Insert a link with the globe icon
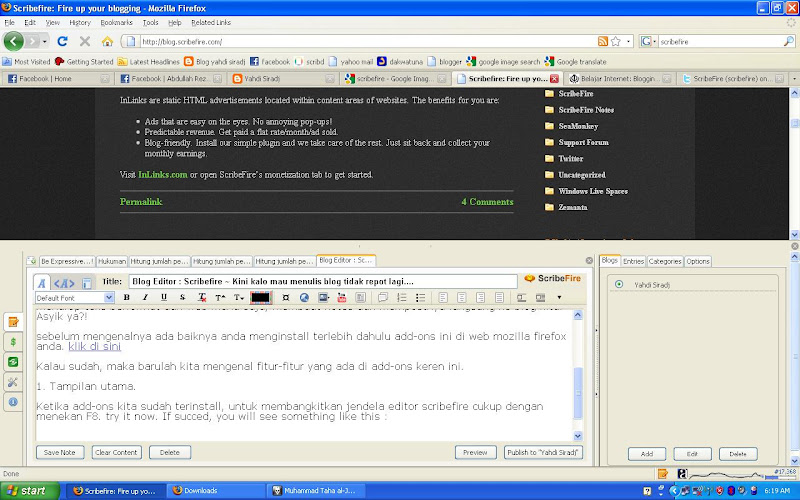 click(x=304, y=297)
